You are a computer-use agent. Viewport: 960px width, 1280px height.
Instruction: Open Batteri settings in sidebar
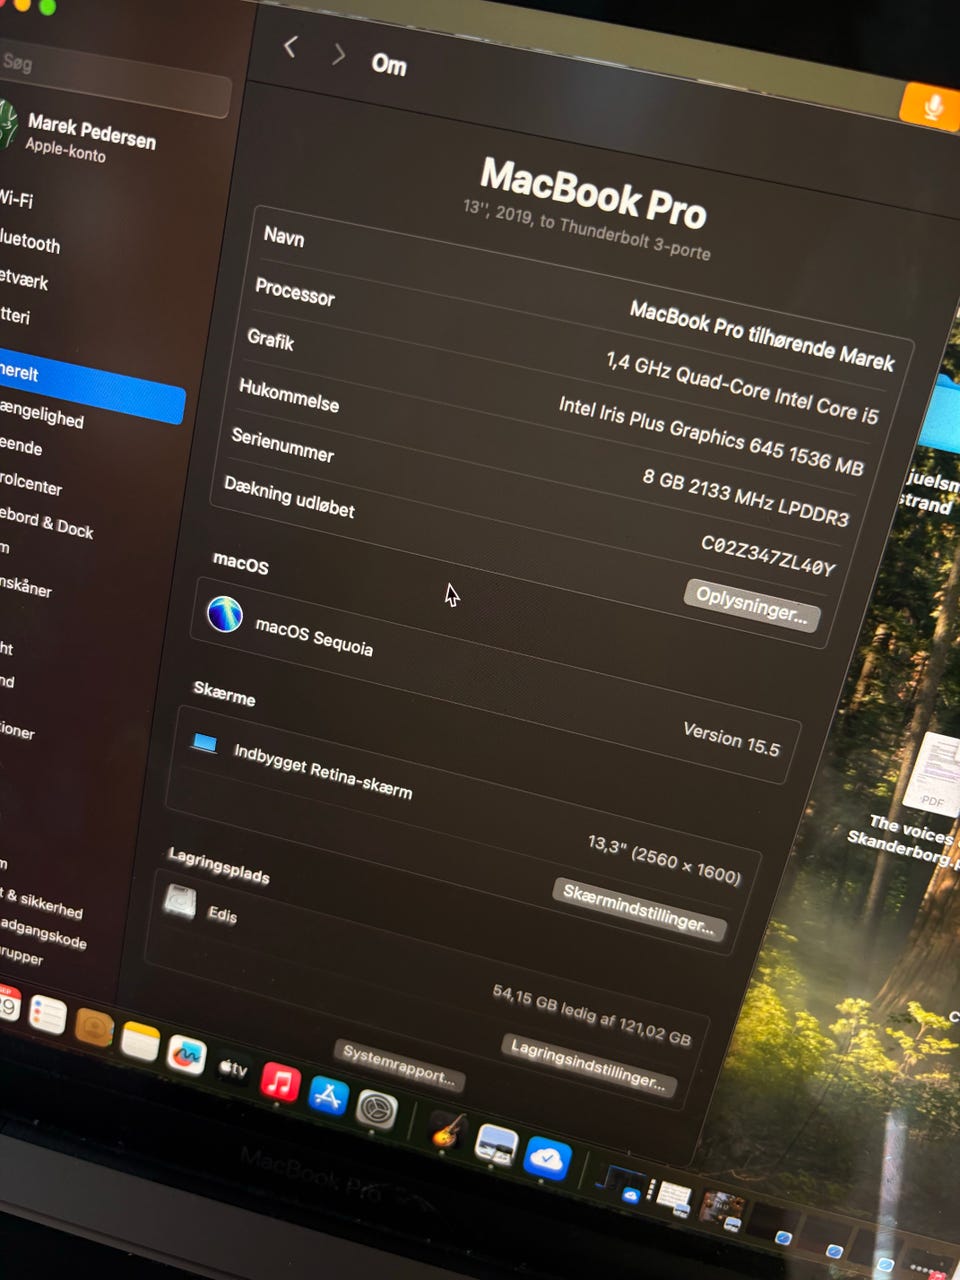tap(15, 315)
